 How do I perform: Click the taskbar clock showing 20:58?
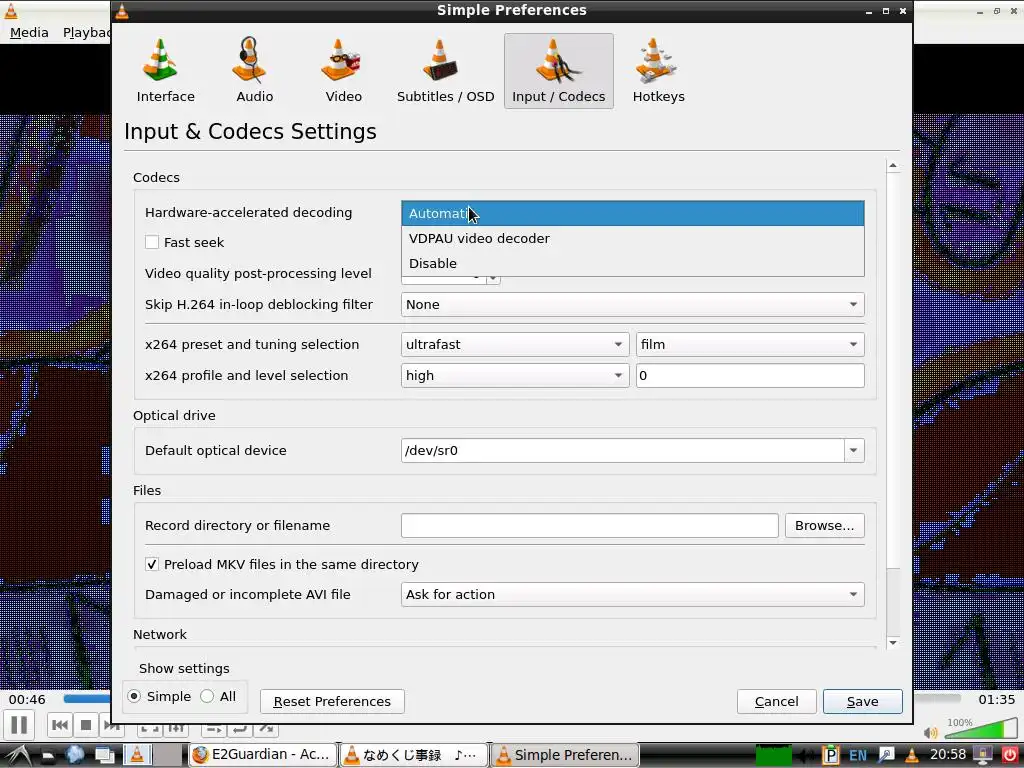click(948, 755)
